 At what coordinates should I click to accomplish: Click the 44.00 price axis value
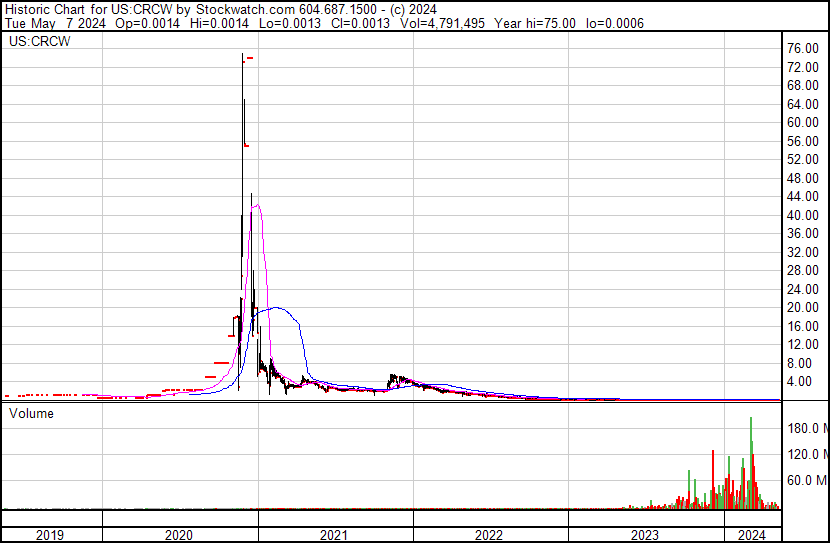[803, 197]
